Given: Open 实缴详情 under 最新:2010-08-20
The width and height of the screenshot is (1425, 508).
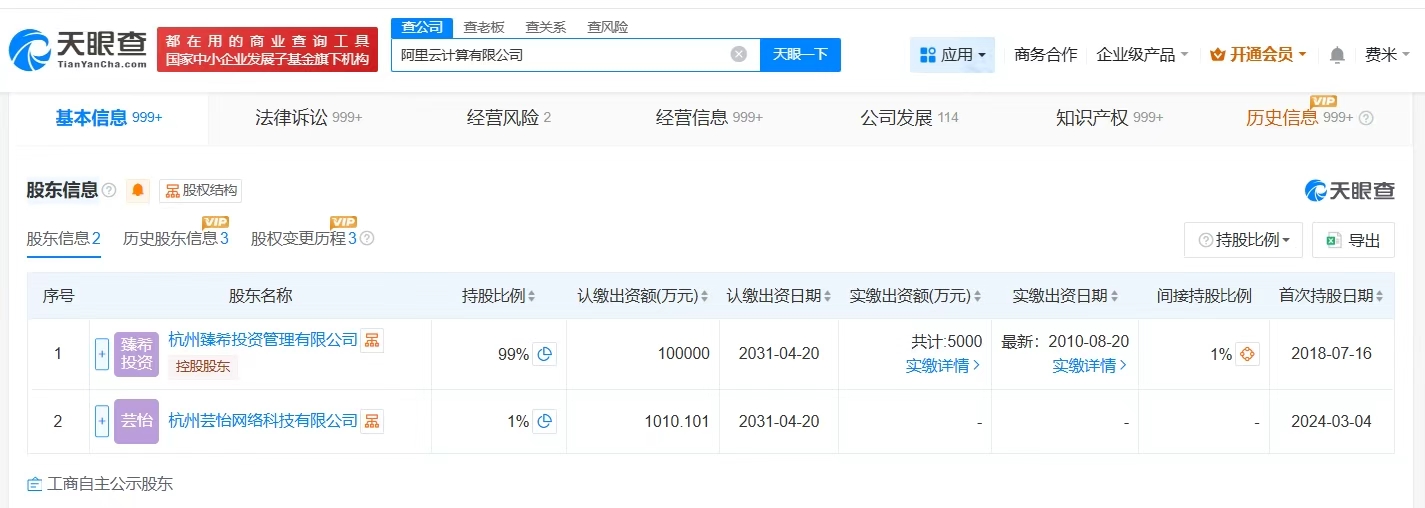Looking at the screenshot, I should [x=1090, y=366].
